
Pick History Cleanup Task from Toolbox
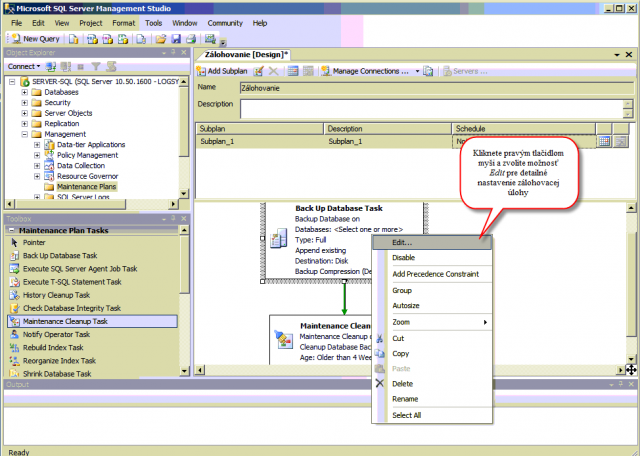(x=93, y=295)
